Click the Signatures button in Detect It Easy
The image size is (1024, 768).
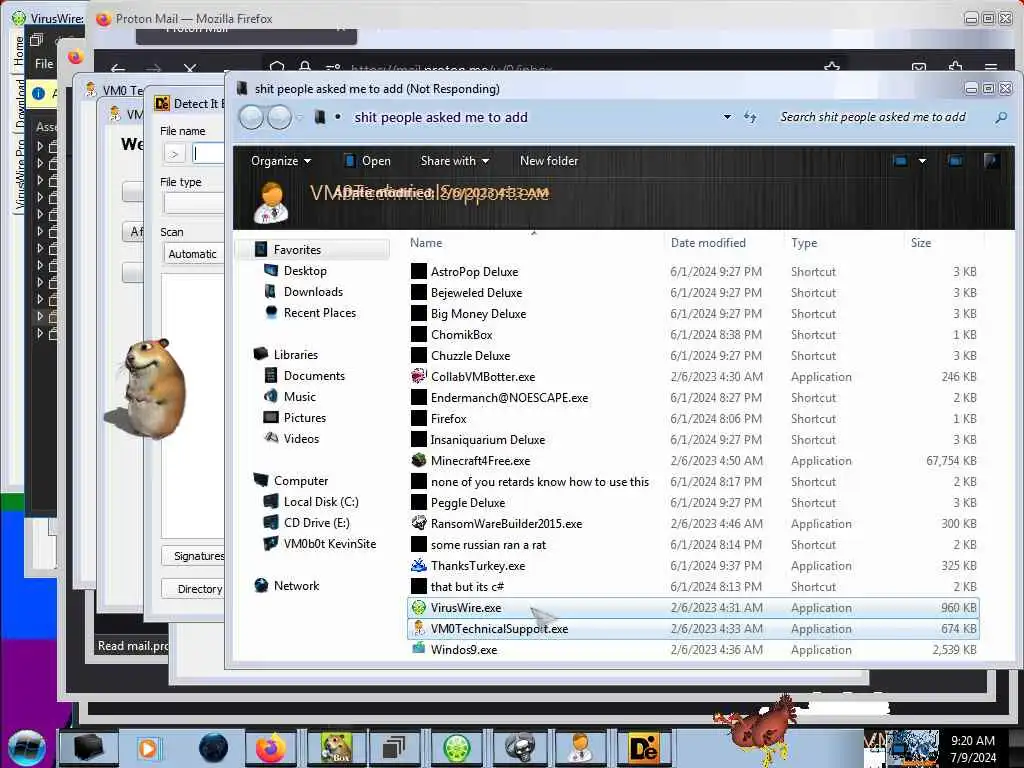click(193, 556)
